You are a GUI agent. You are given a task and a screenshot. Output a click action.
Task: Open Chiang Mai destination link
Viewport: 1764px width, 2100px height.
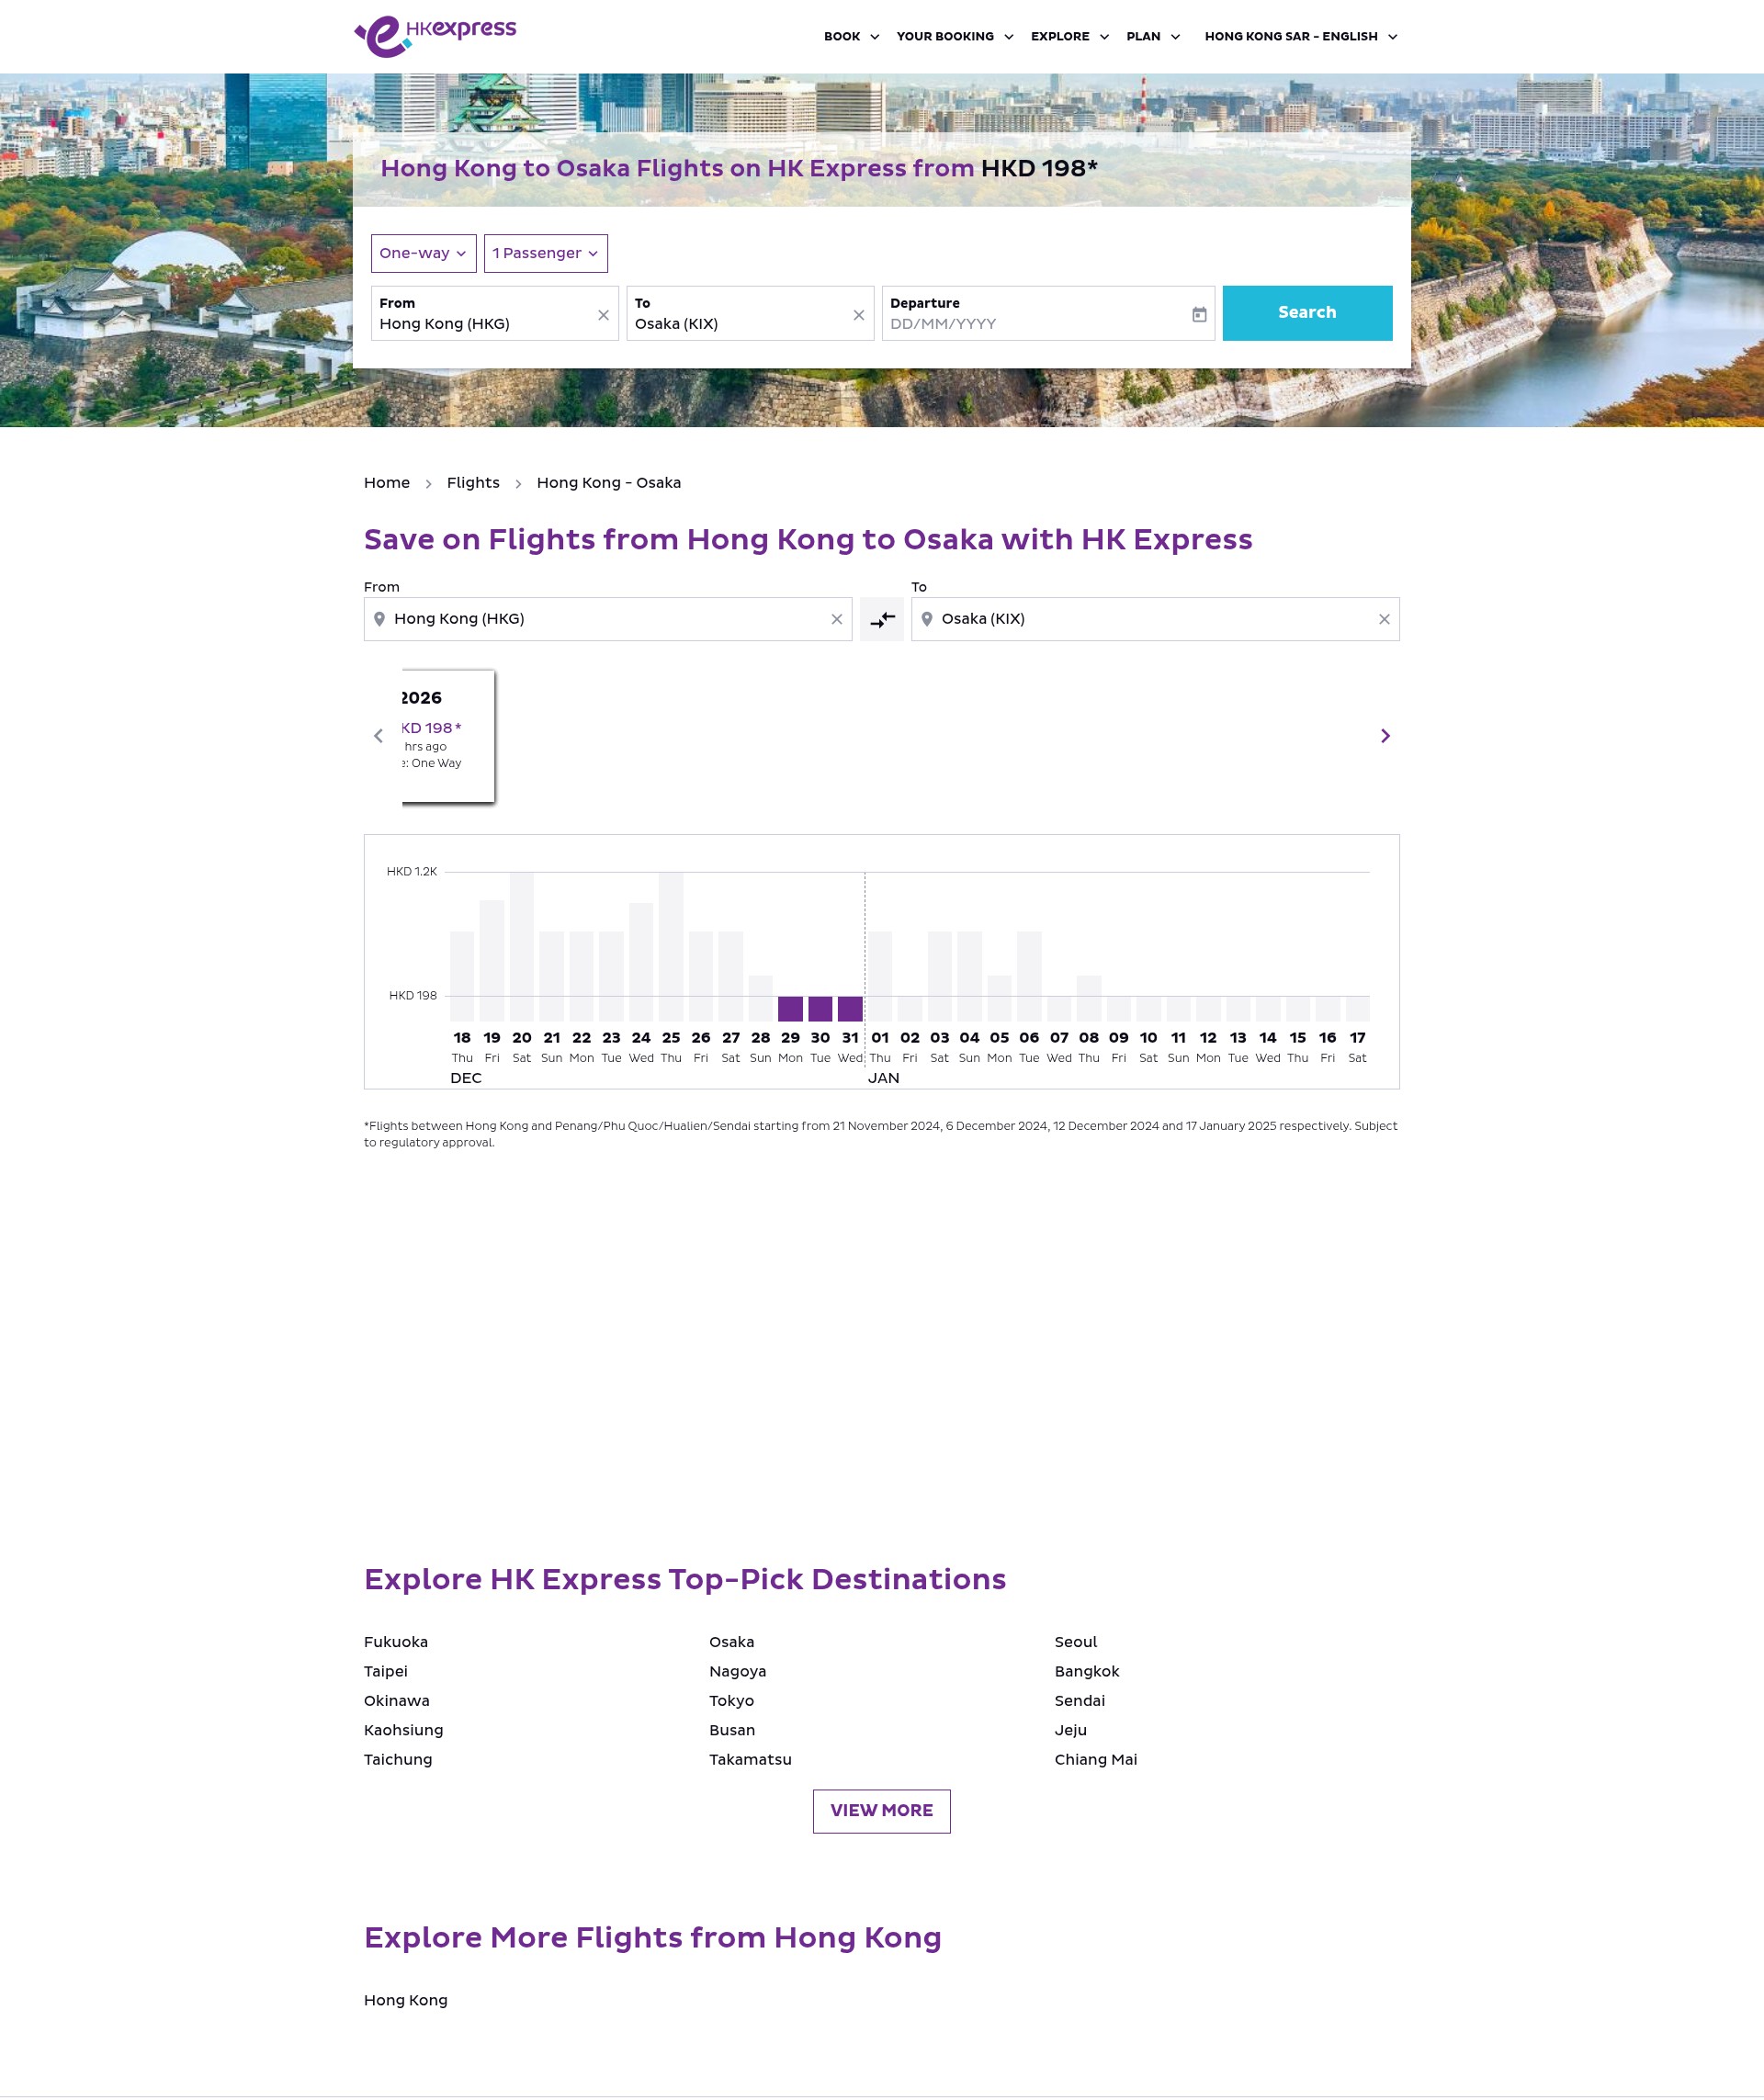(x=1096, y=1759)
